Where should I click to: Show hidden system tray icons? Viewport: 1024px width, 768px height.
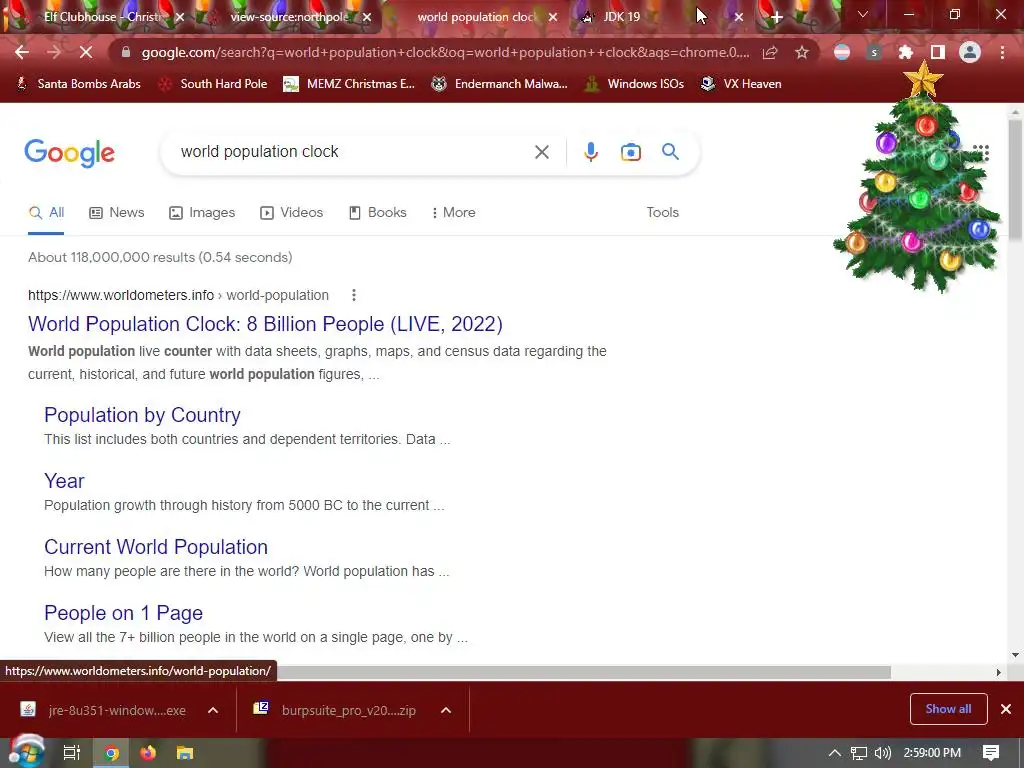(835, 753)
